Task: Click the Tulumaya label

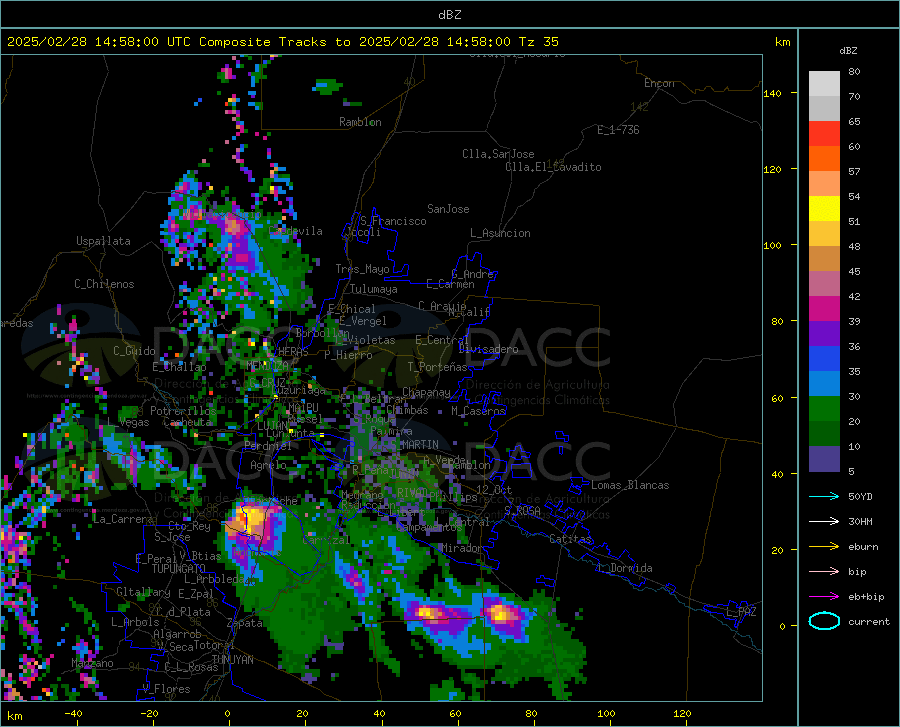Action: click(374, 289)
